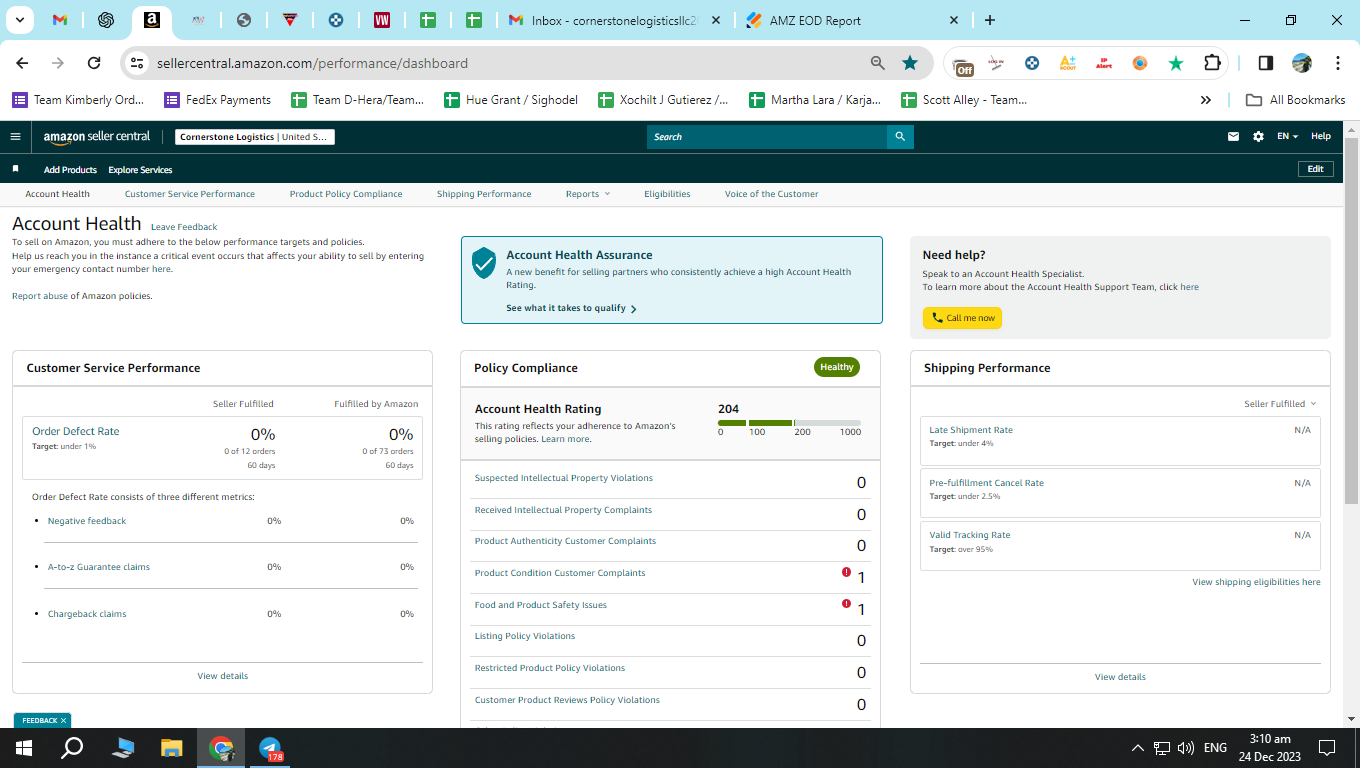Open Windows taskbar search
Viewport: 1360px width, 768px height.
pos(73,748)
